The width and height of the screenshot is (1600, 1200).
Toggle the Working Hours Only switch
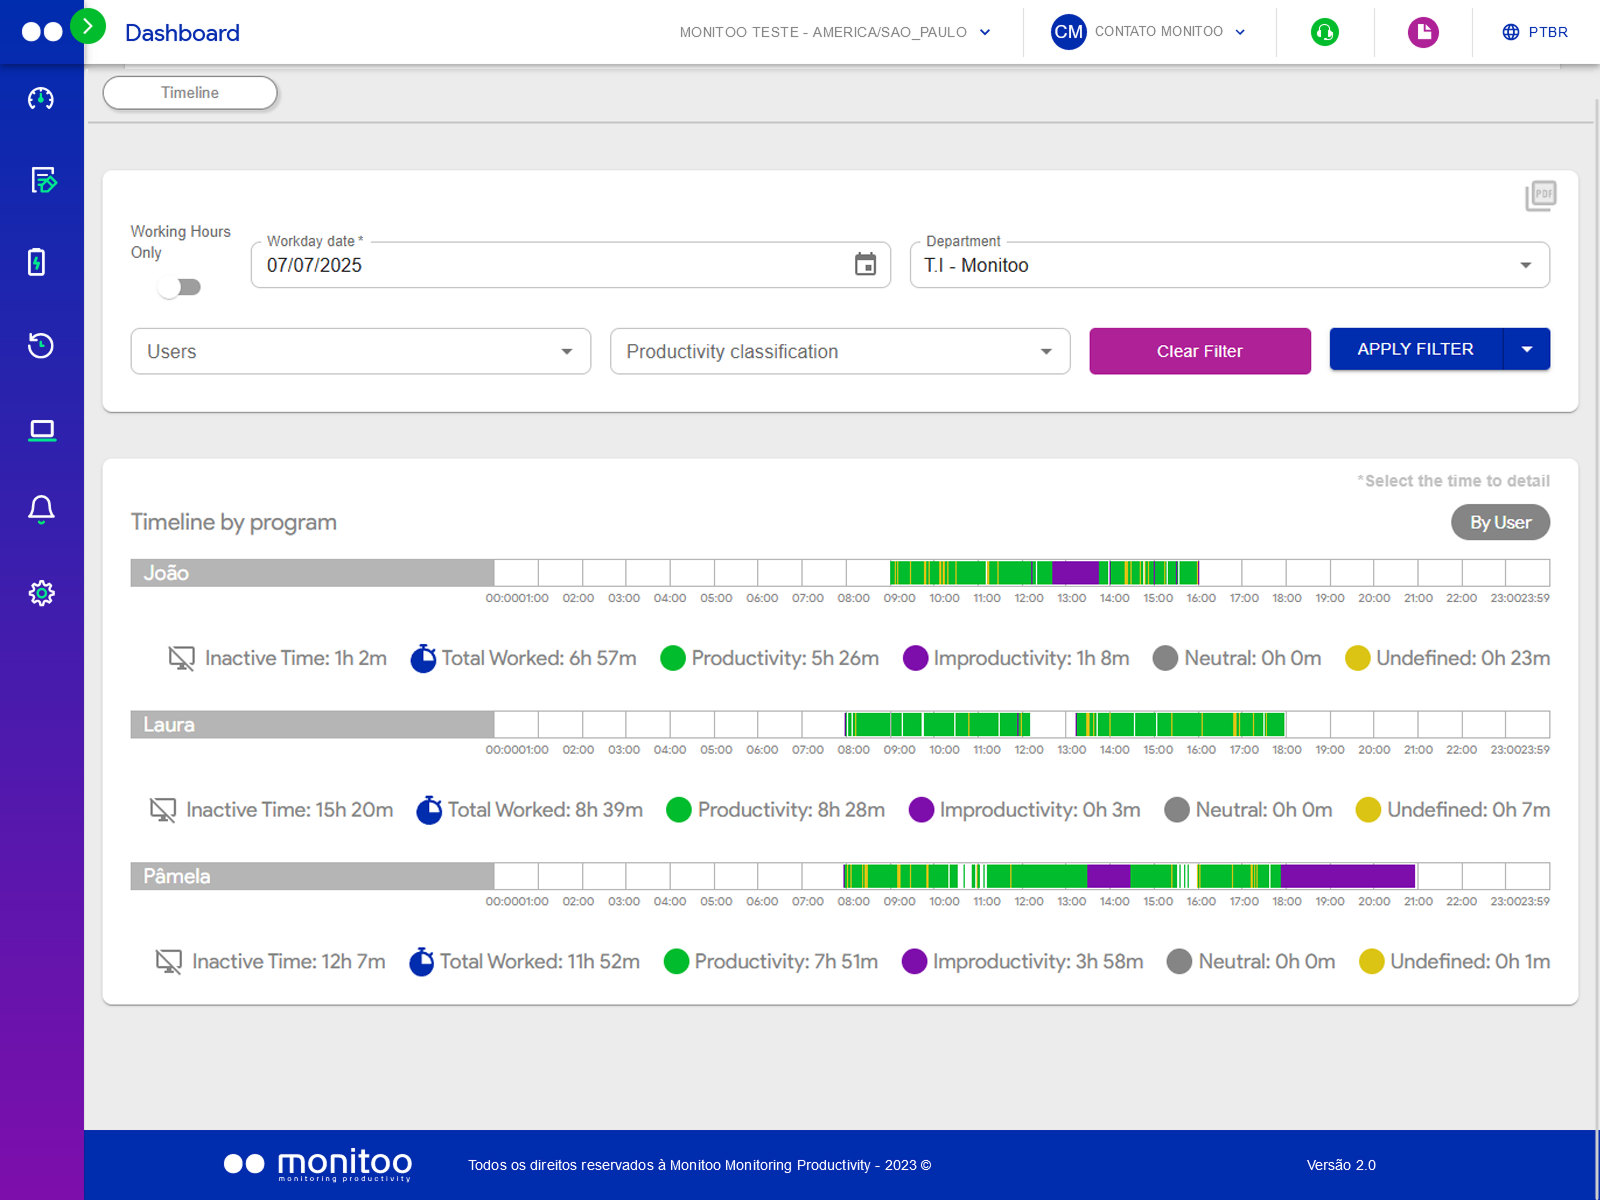coord(179,288)
